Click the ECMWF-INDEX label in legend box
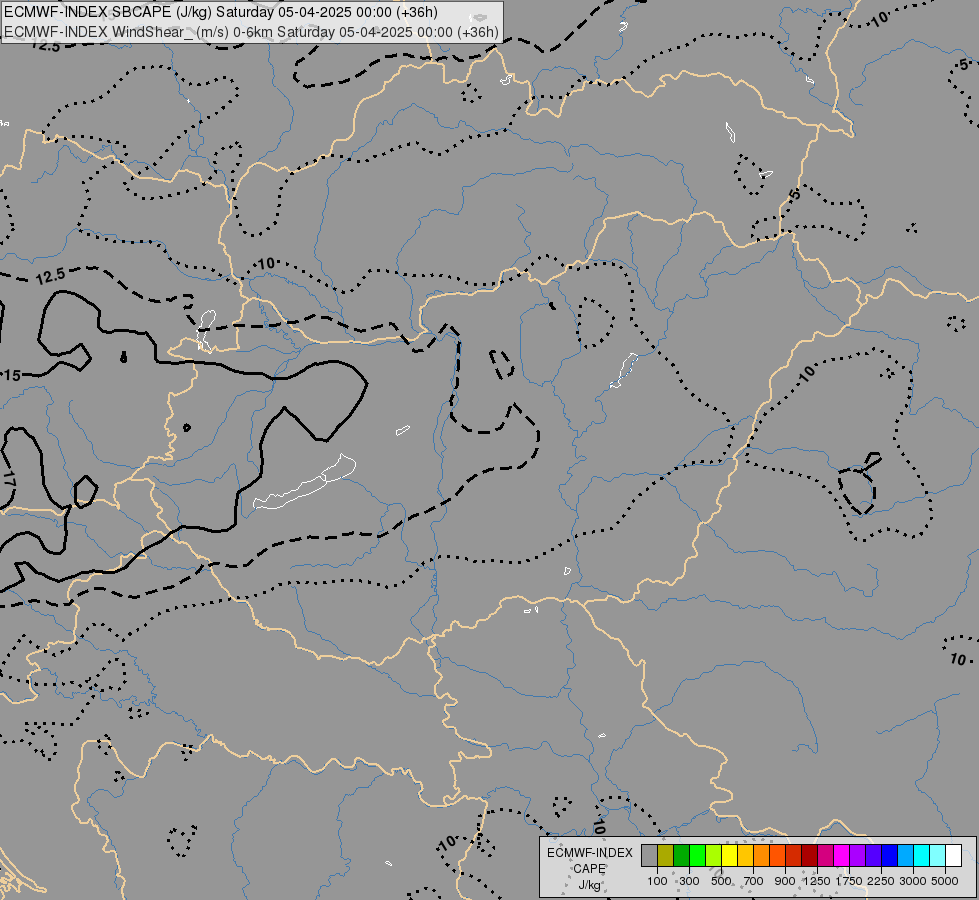The image size is (979, 900). click(590, 853)
